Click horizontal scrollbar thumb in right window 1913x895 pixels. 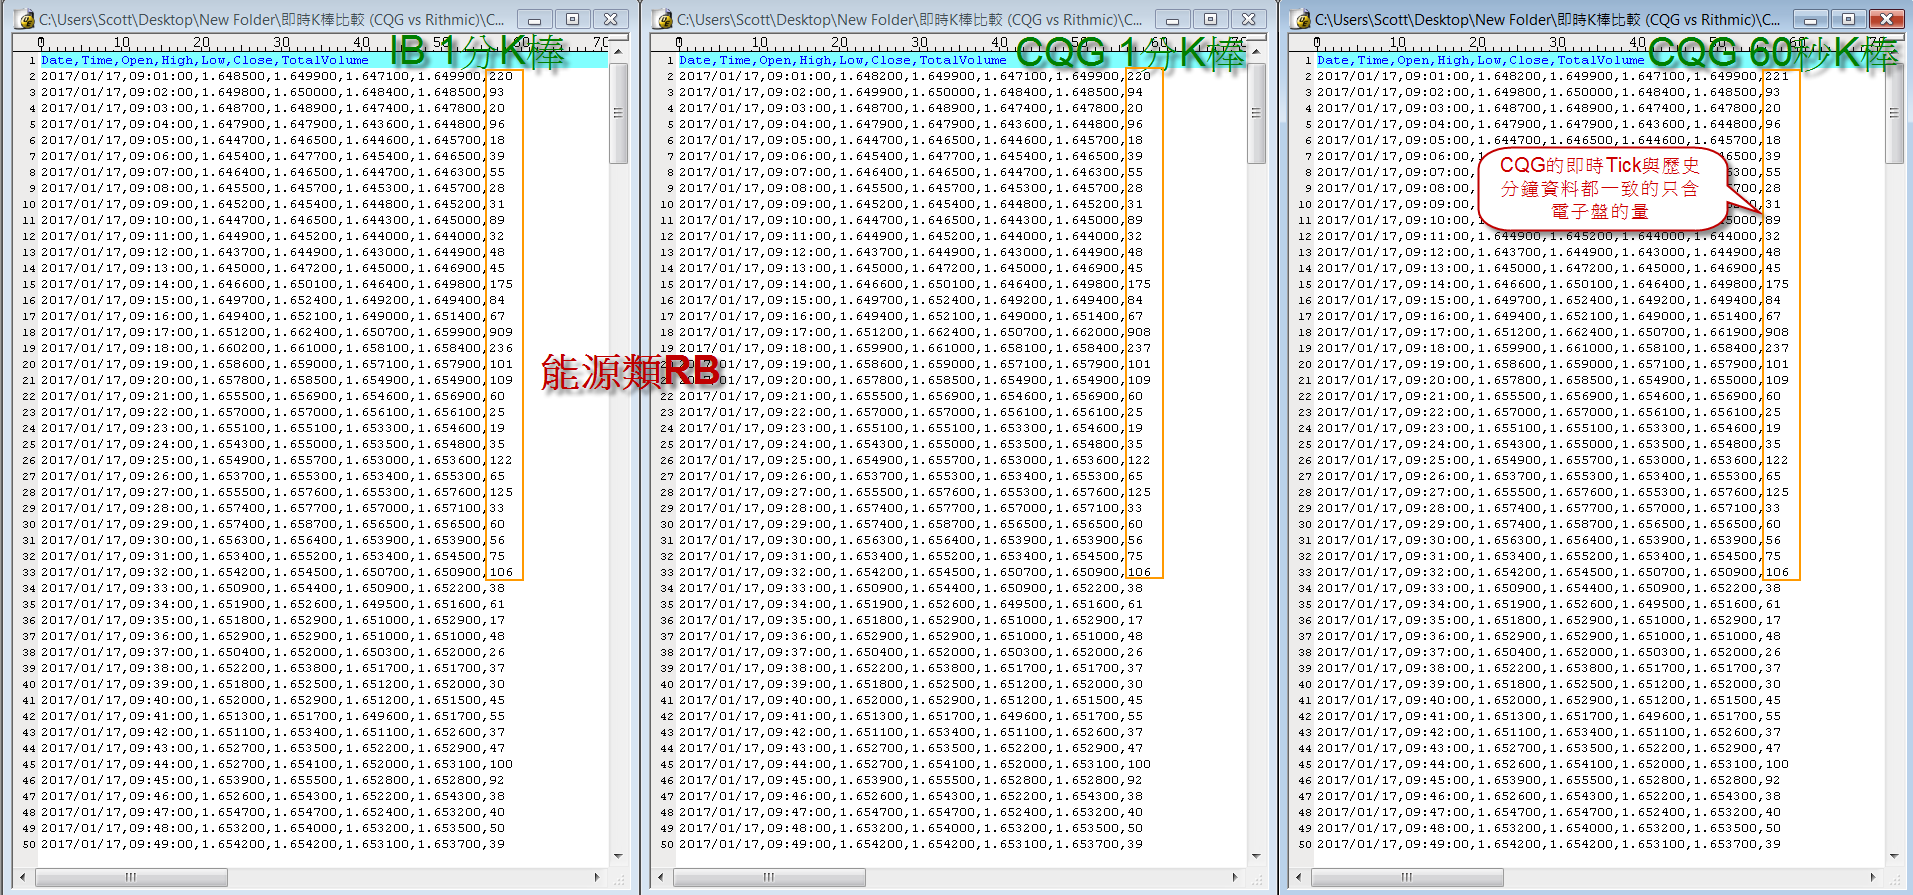[1407, 877]
